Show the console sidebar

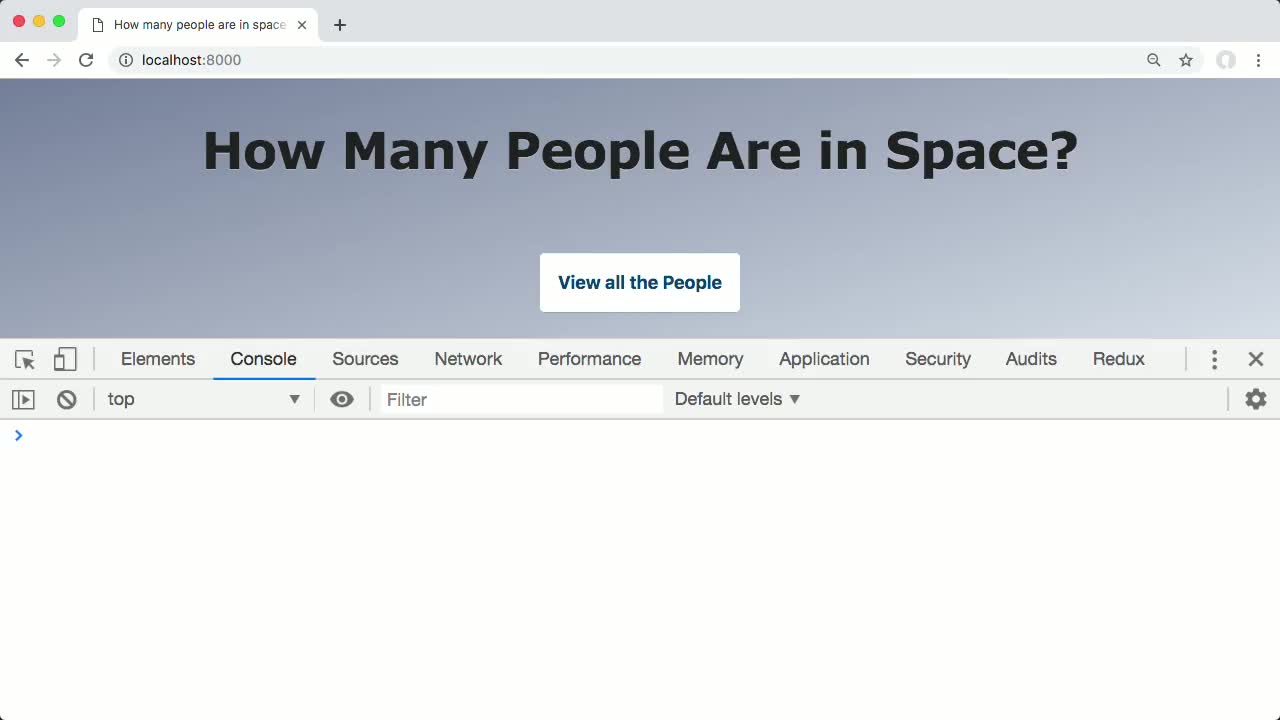tap(23, 399)
